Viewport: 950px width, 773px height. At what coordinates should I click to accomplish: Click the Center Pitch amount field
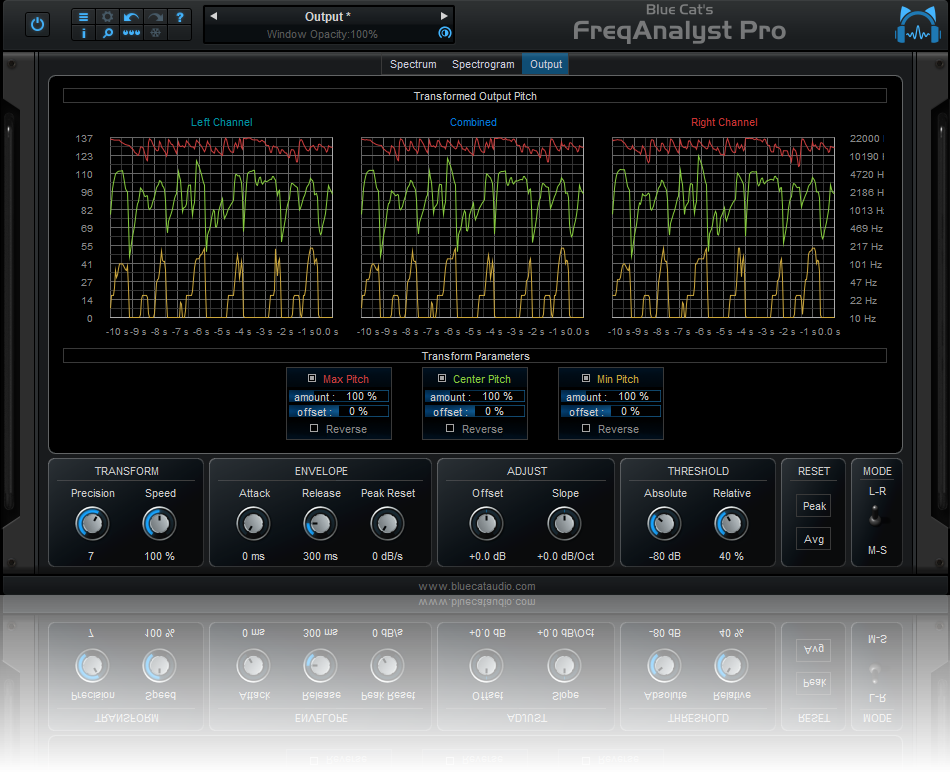click(474, 397)
